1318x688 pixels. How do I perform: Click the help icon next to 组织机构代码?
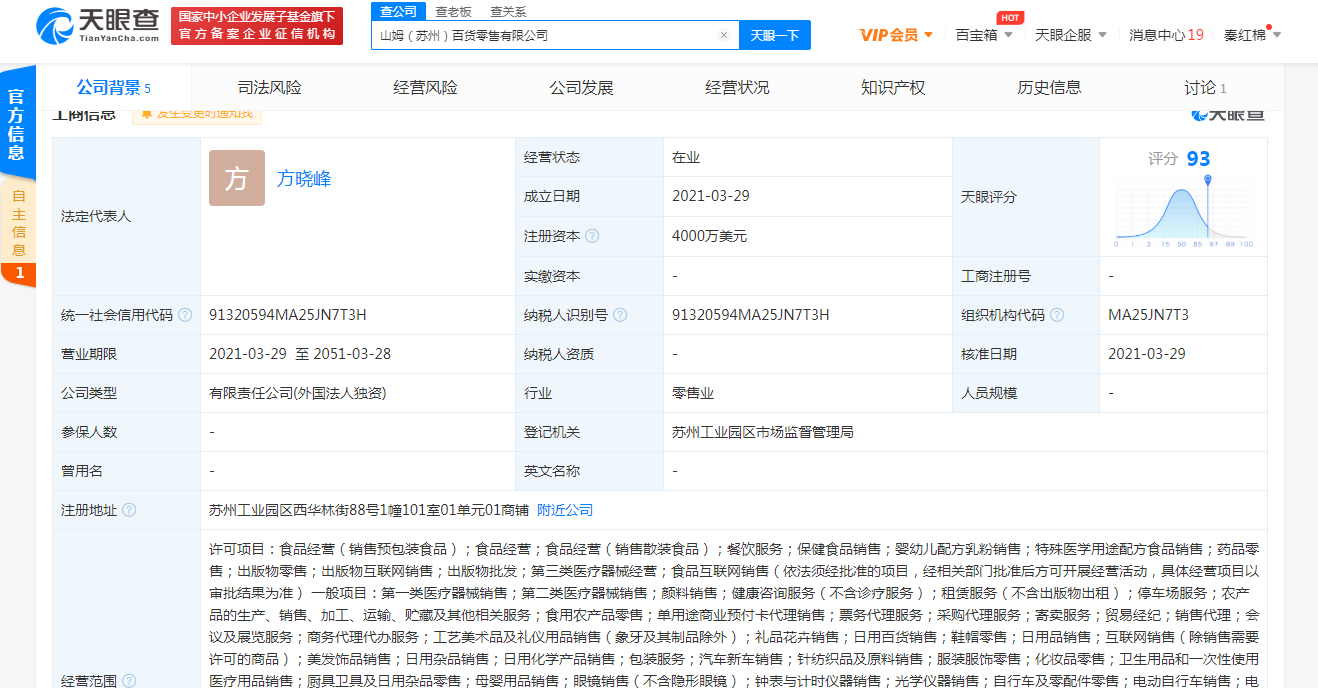pos(1057,315)
